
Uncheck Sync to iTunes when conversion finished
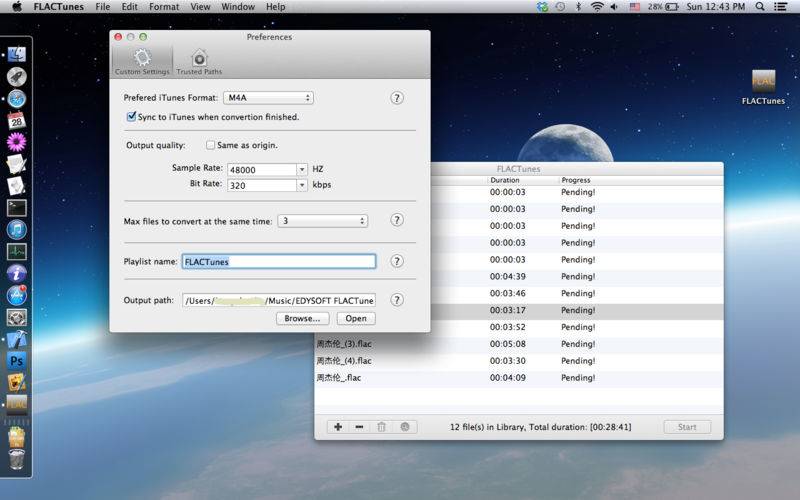pyautogui.click(x=131, y=116)
